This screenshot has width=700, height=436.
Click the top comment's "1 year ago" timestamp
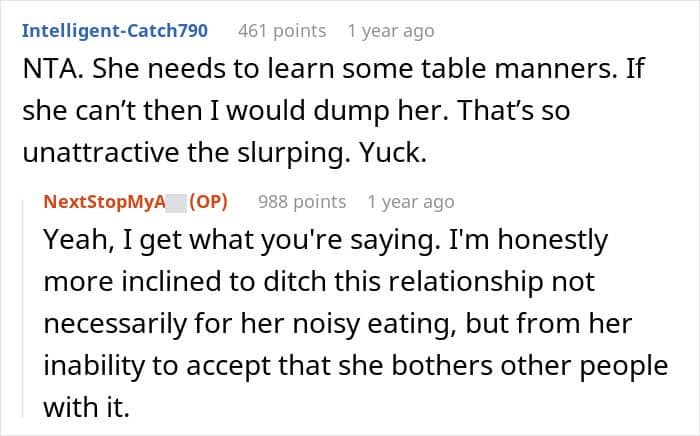tap(390, 31)
